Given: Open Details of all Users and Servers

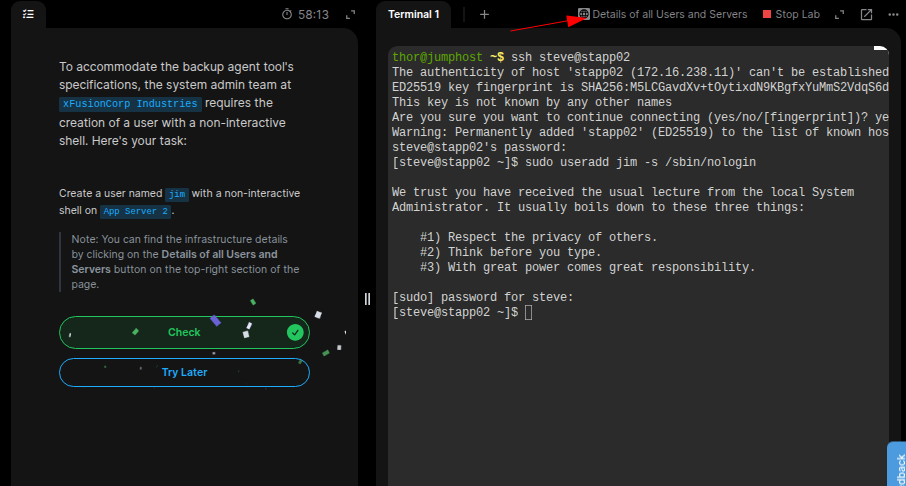Looking at the screenshot, I should click(669, 15).
